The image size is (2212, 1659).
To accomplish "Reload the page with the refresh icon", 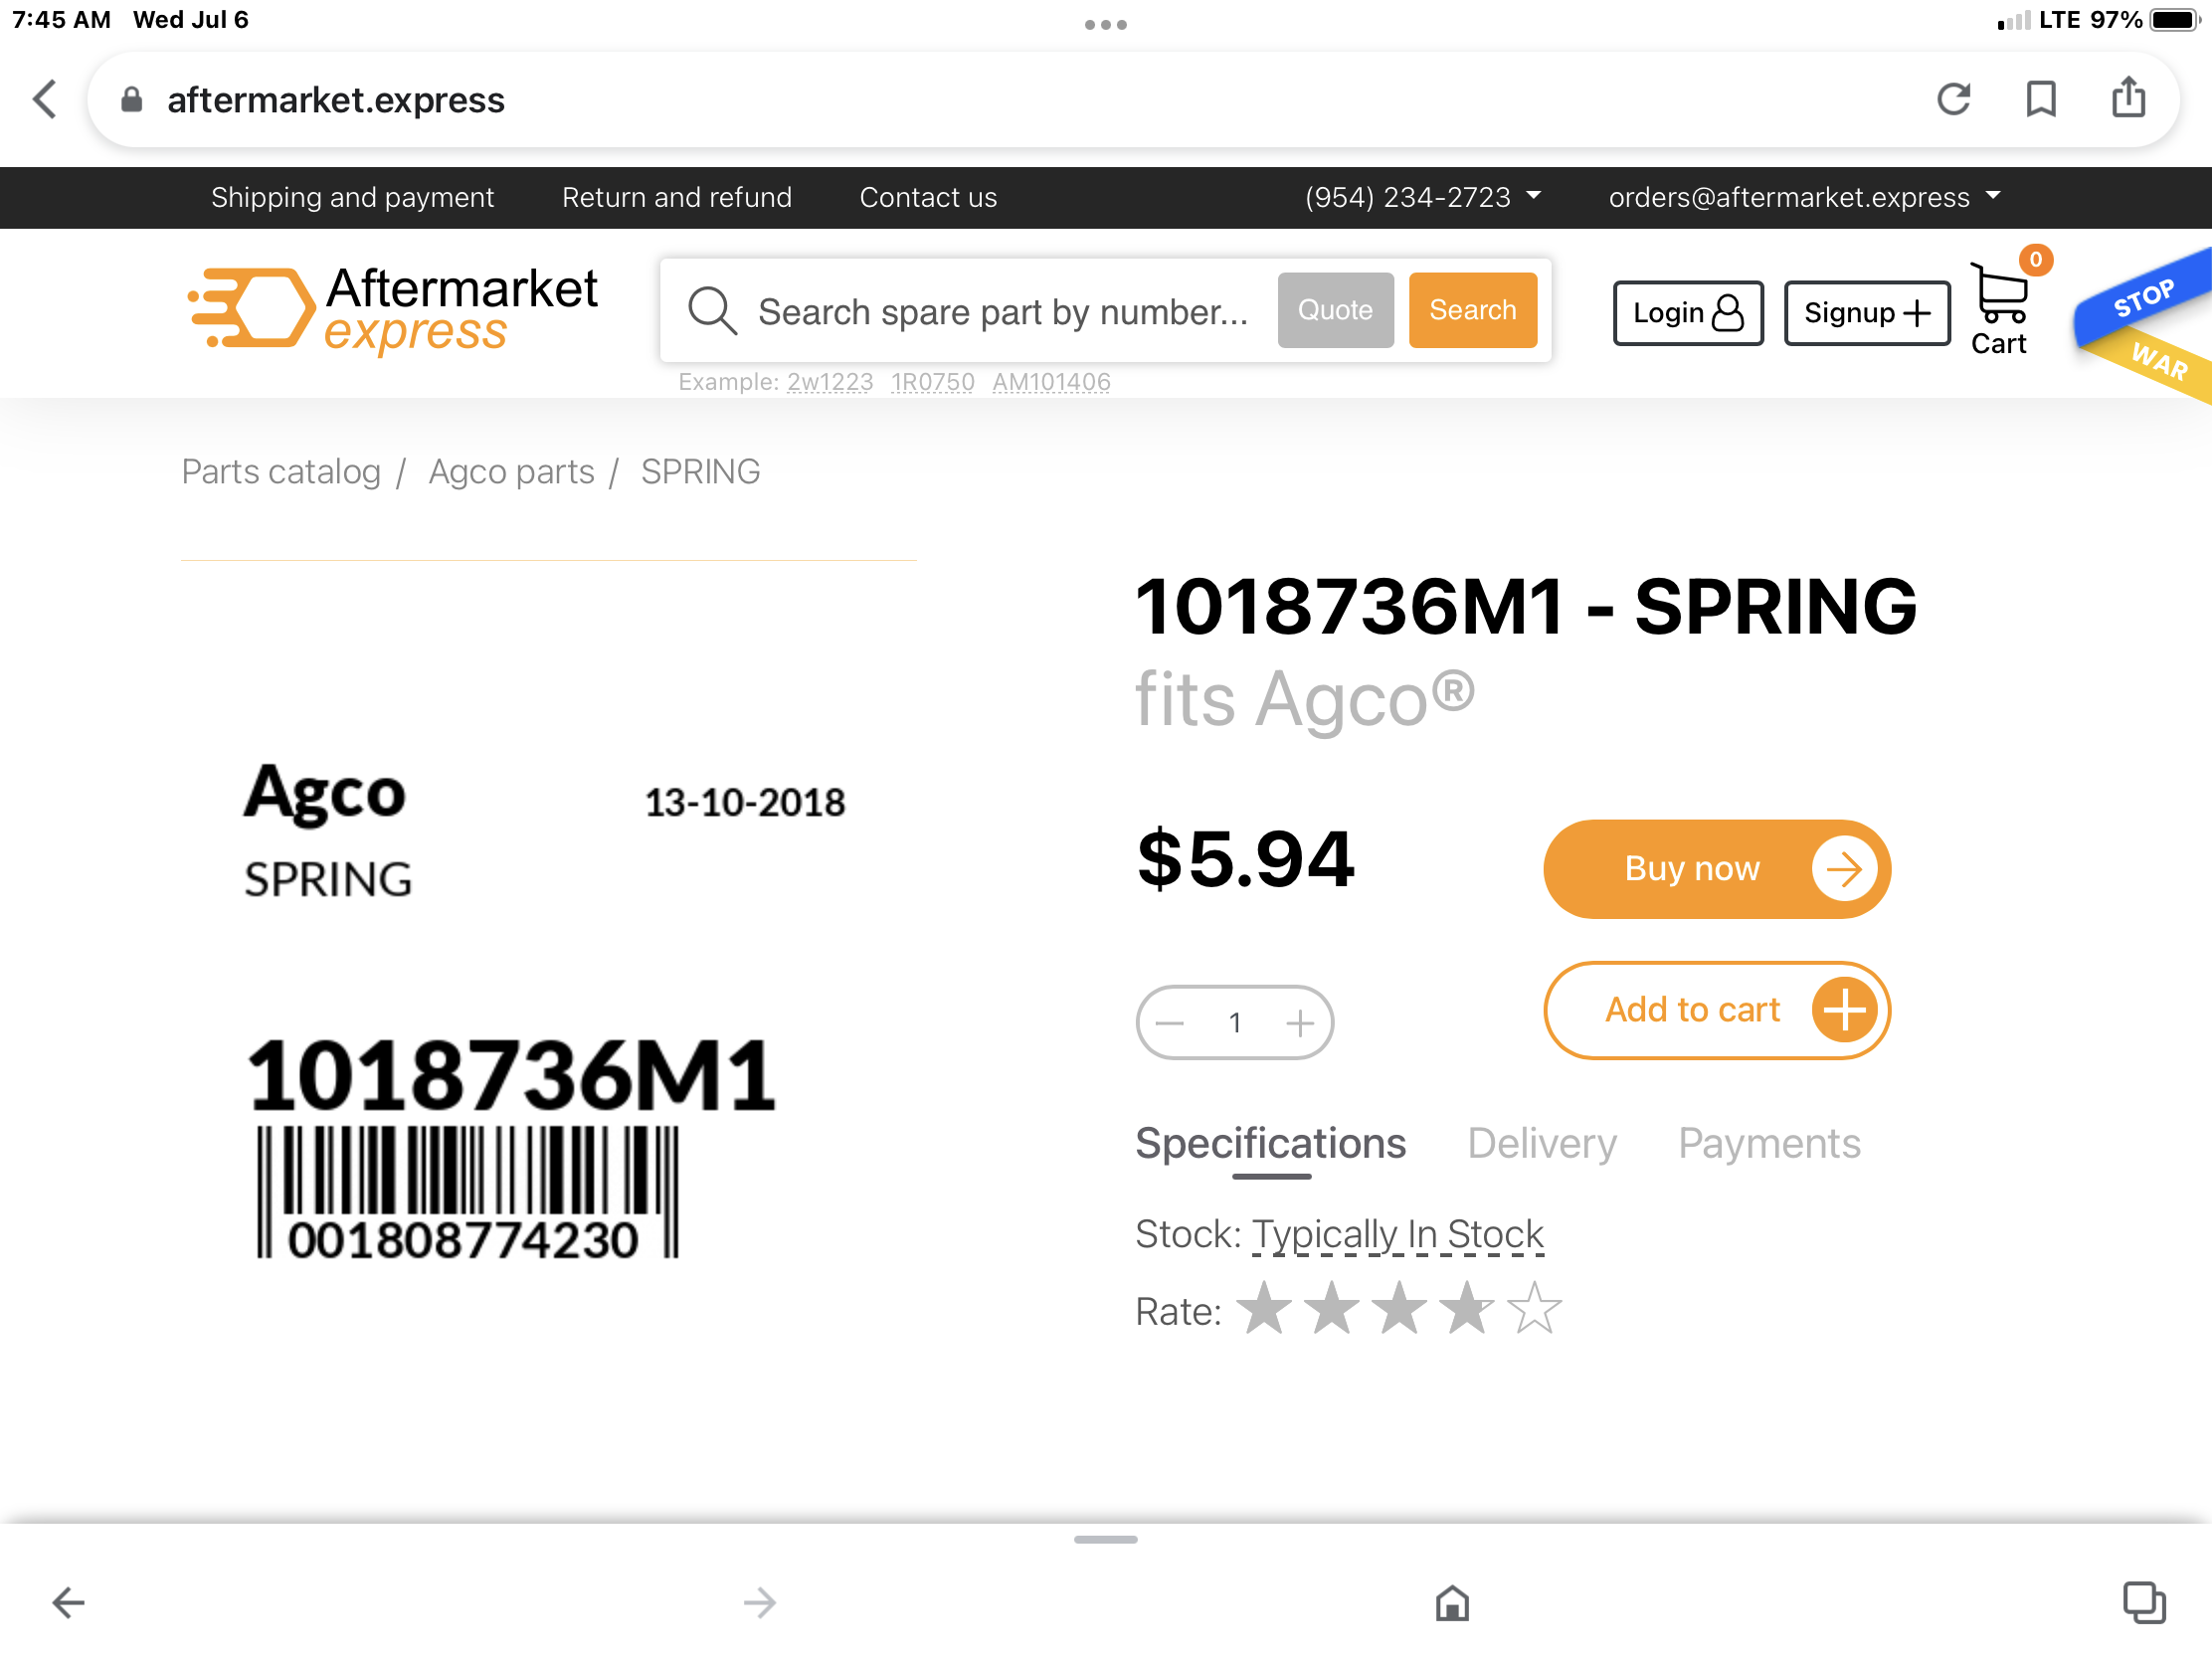I will tap(1953, 99).
